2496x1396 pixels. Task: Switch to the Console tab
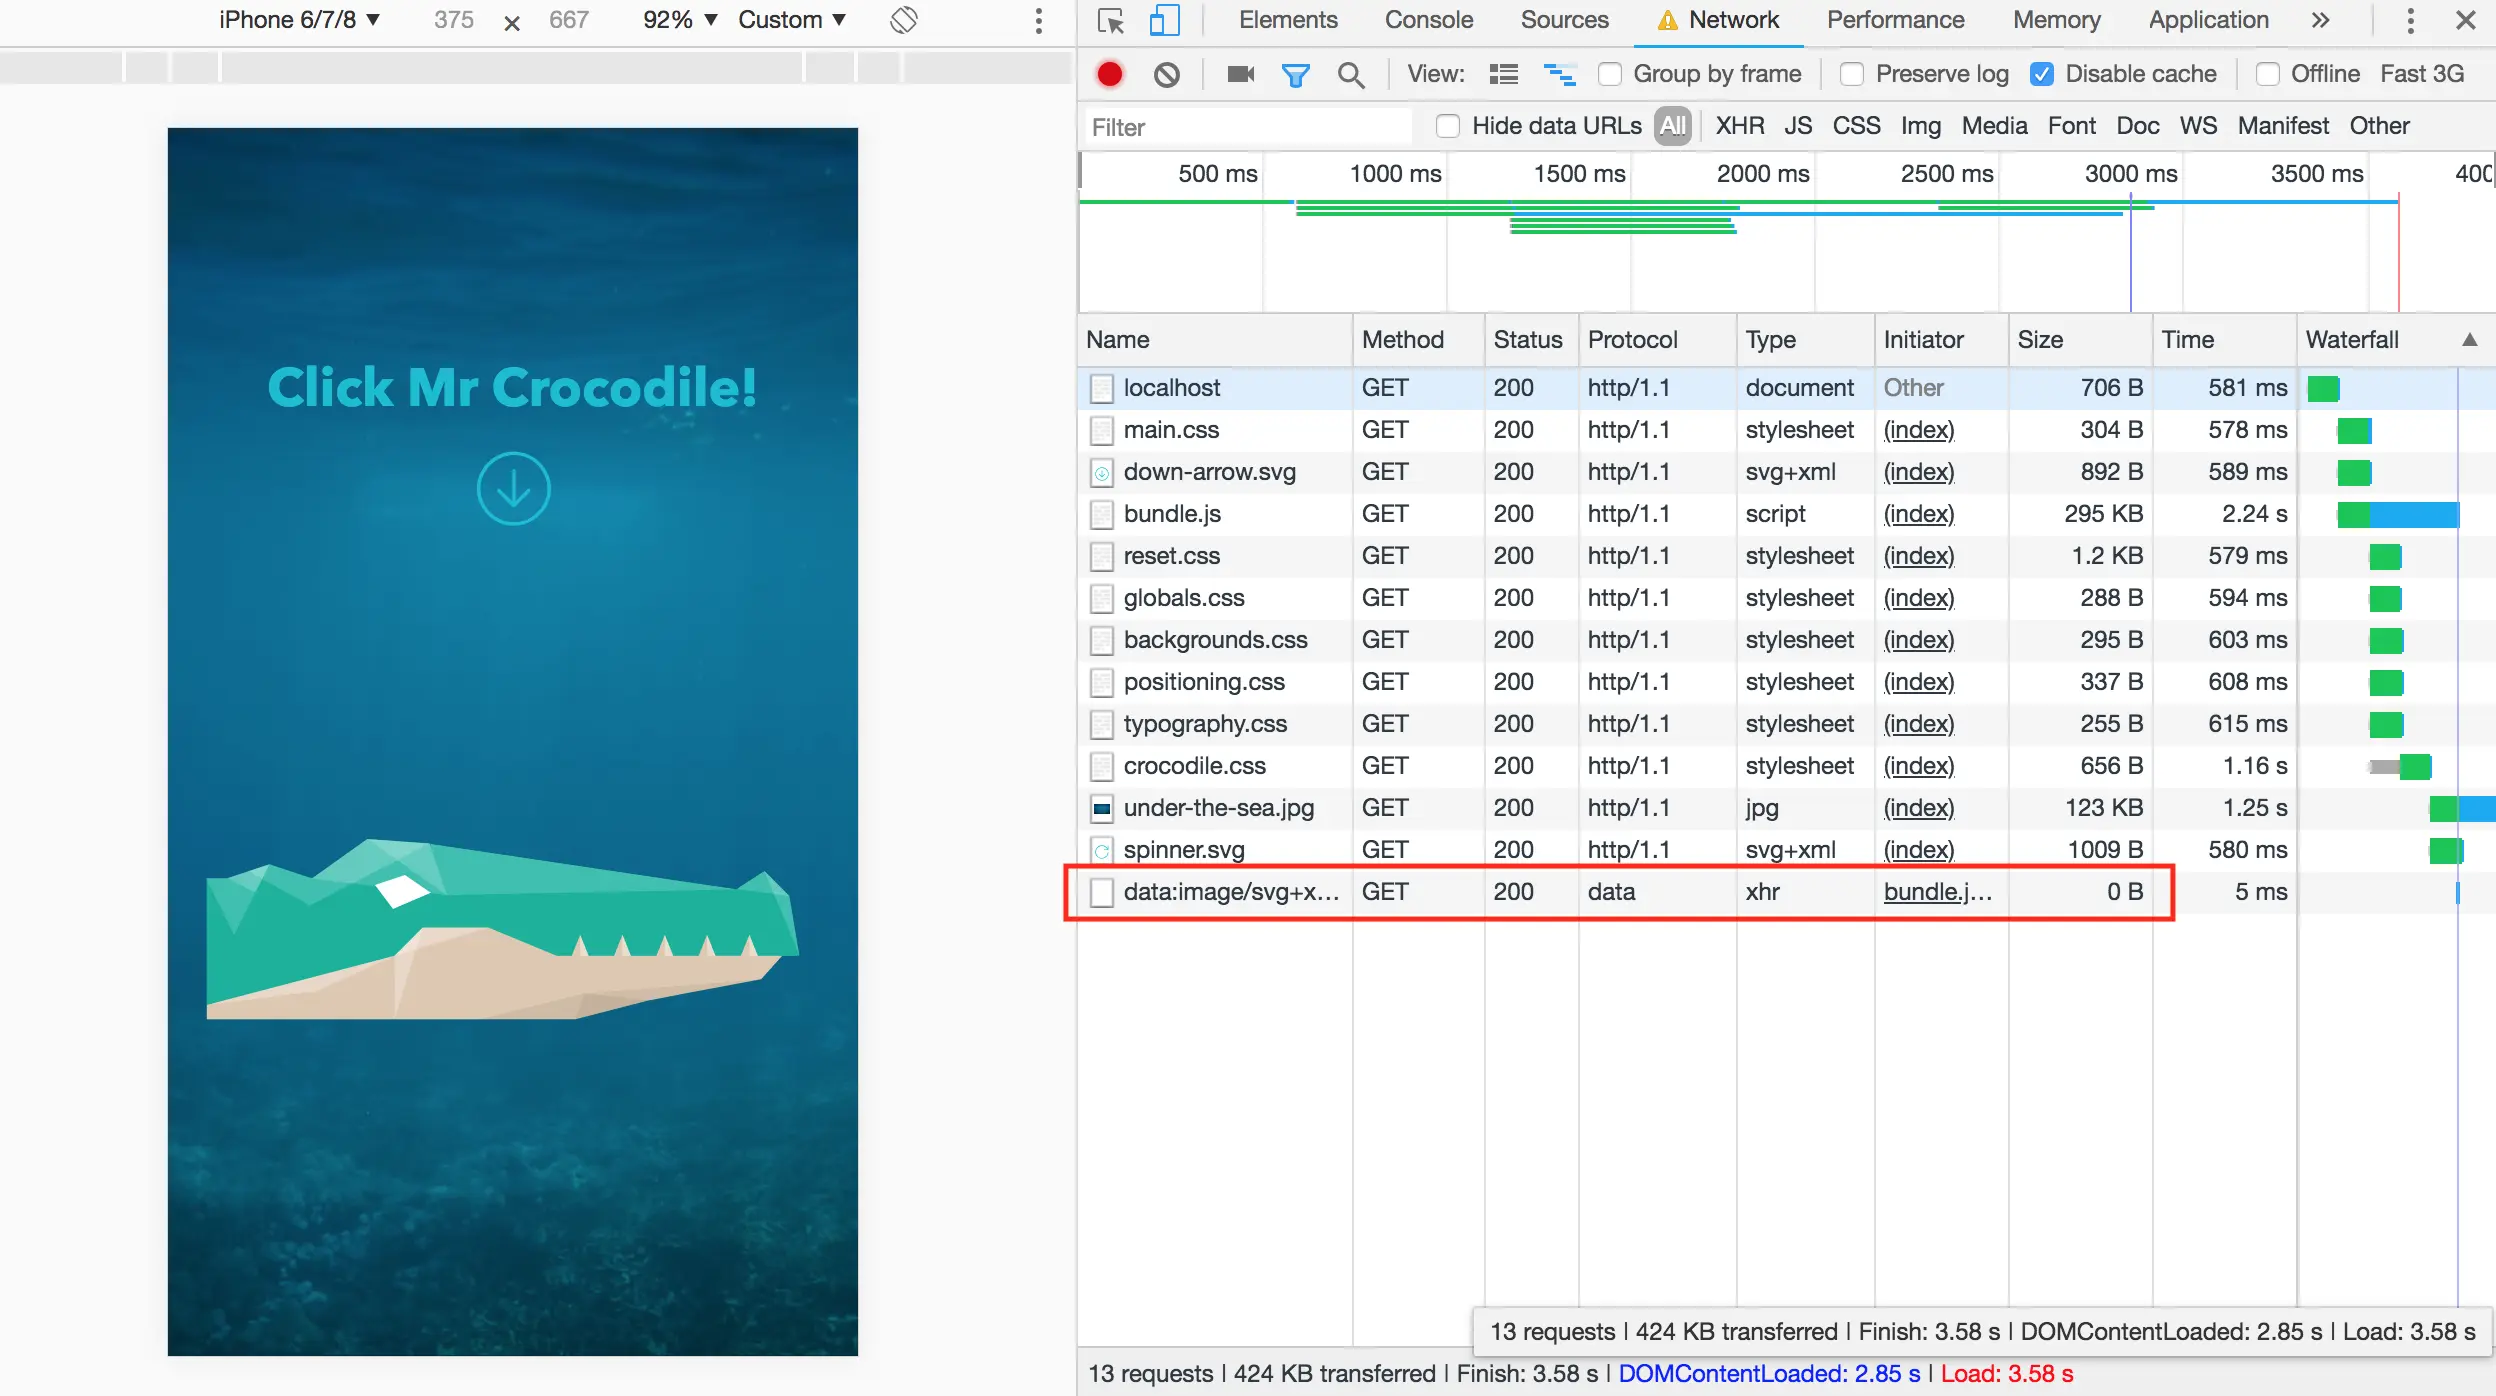1428,21
